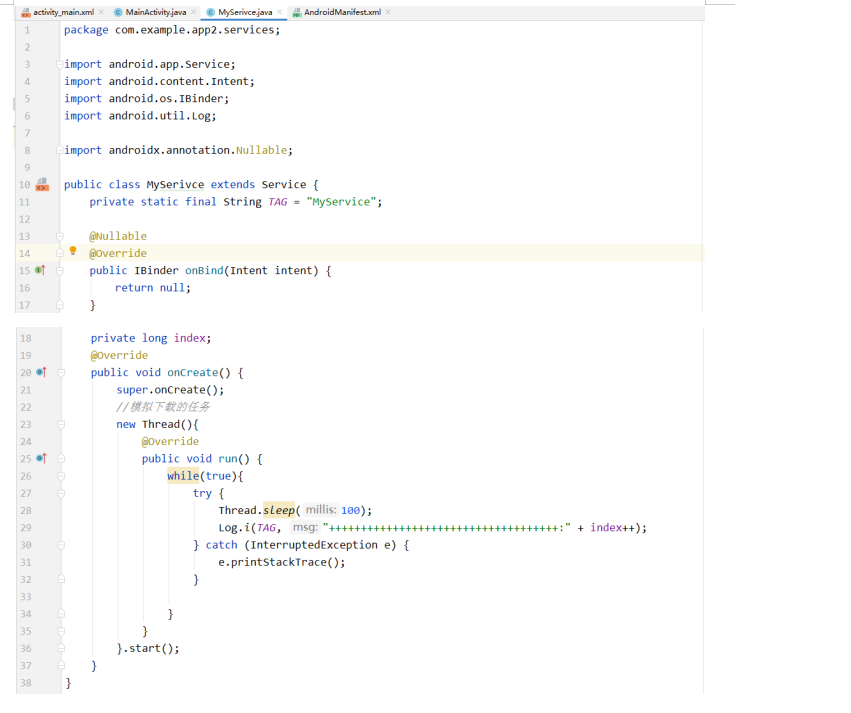Click the value 100 in Thread.sleep
The width and height of the screenshot is (851, 713).
point(350,510)
